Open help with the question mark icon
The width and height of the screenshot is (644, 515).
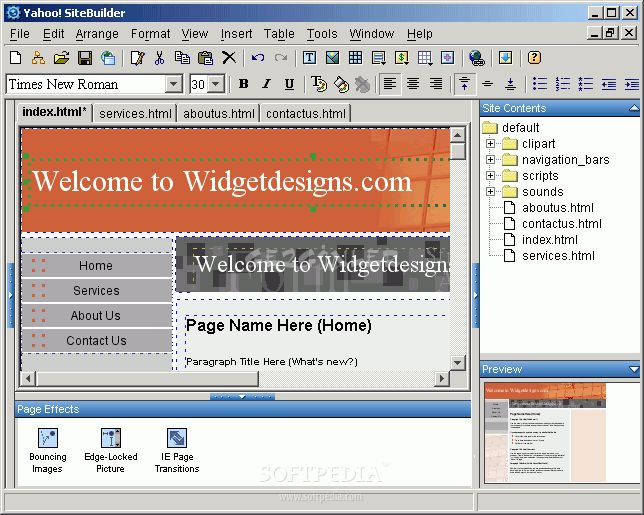coord(534,58)
